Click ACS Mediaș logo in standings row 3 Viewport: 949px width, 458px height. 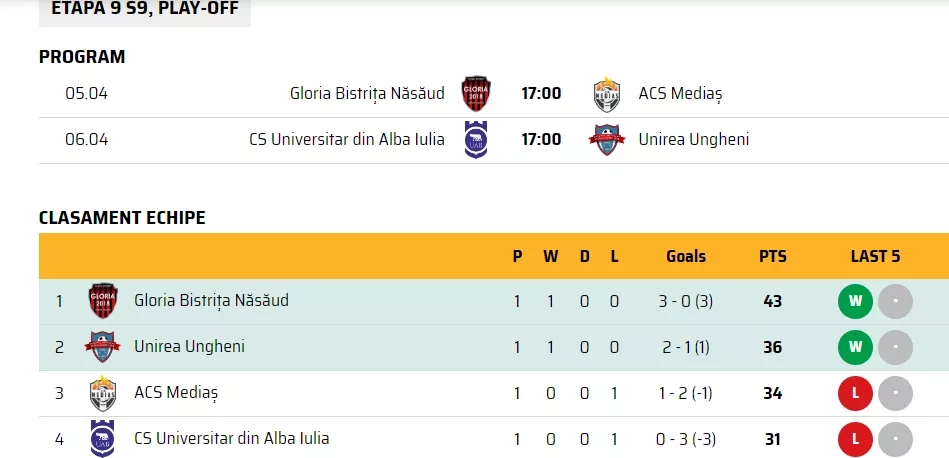click(x=103, y=393)
